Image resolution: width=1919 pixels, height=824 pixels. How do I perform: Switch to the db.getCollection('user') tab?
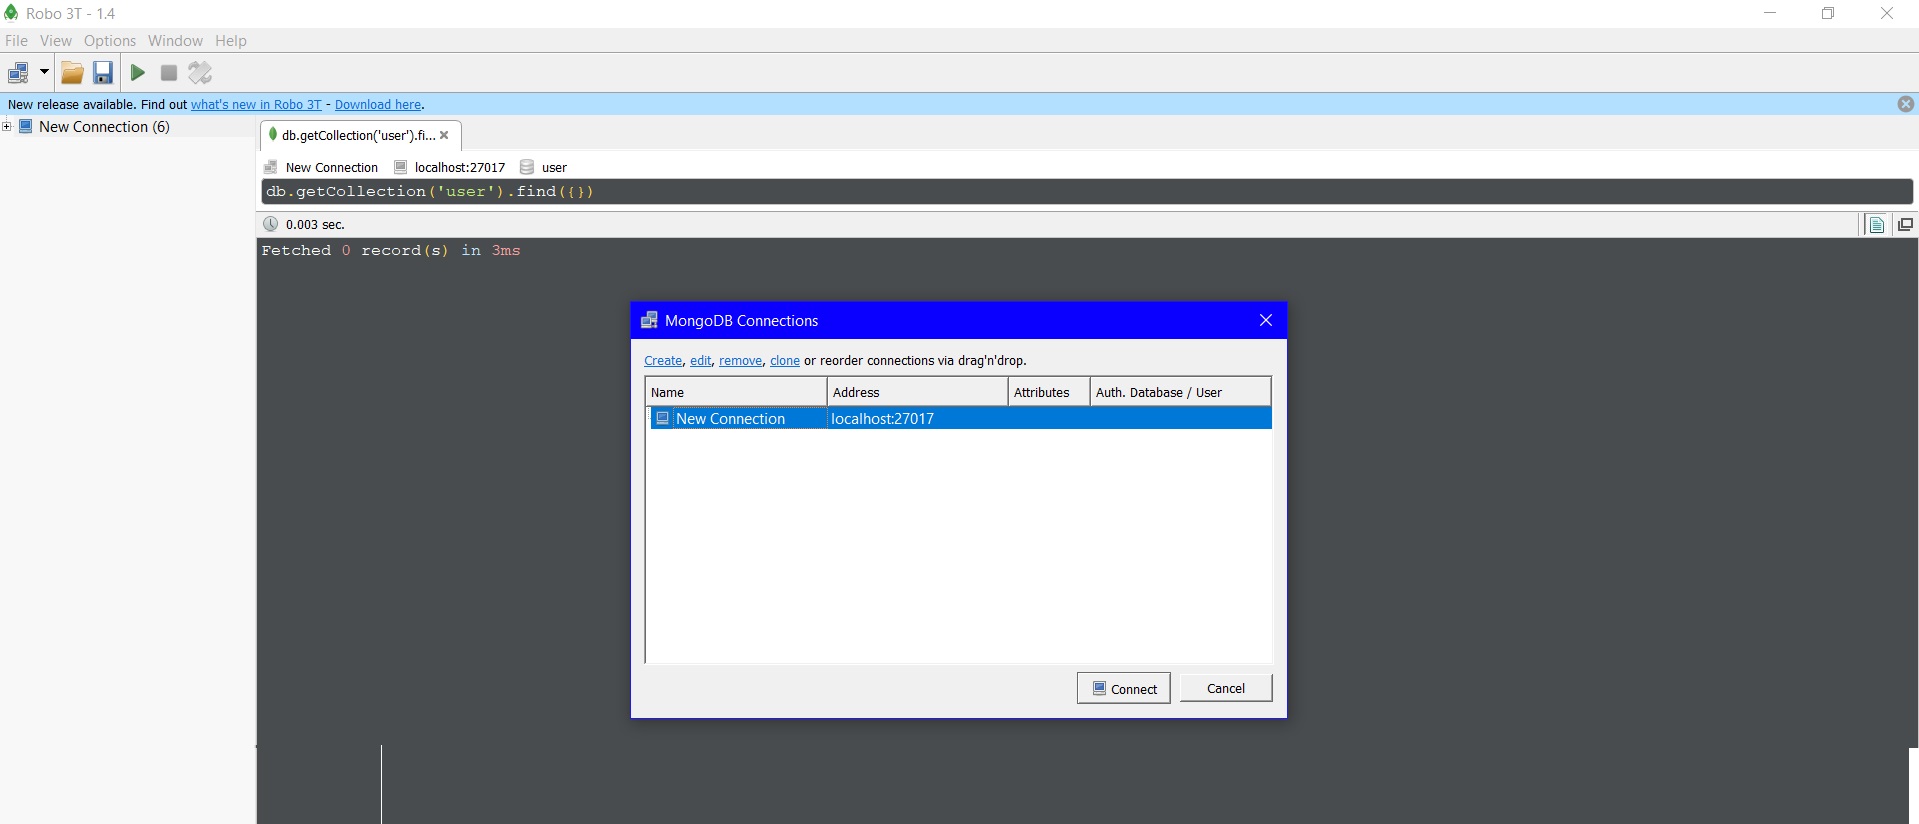358,135
